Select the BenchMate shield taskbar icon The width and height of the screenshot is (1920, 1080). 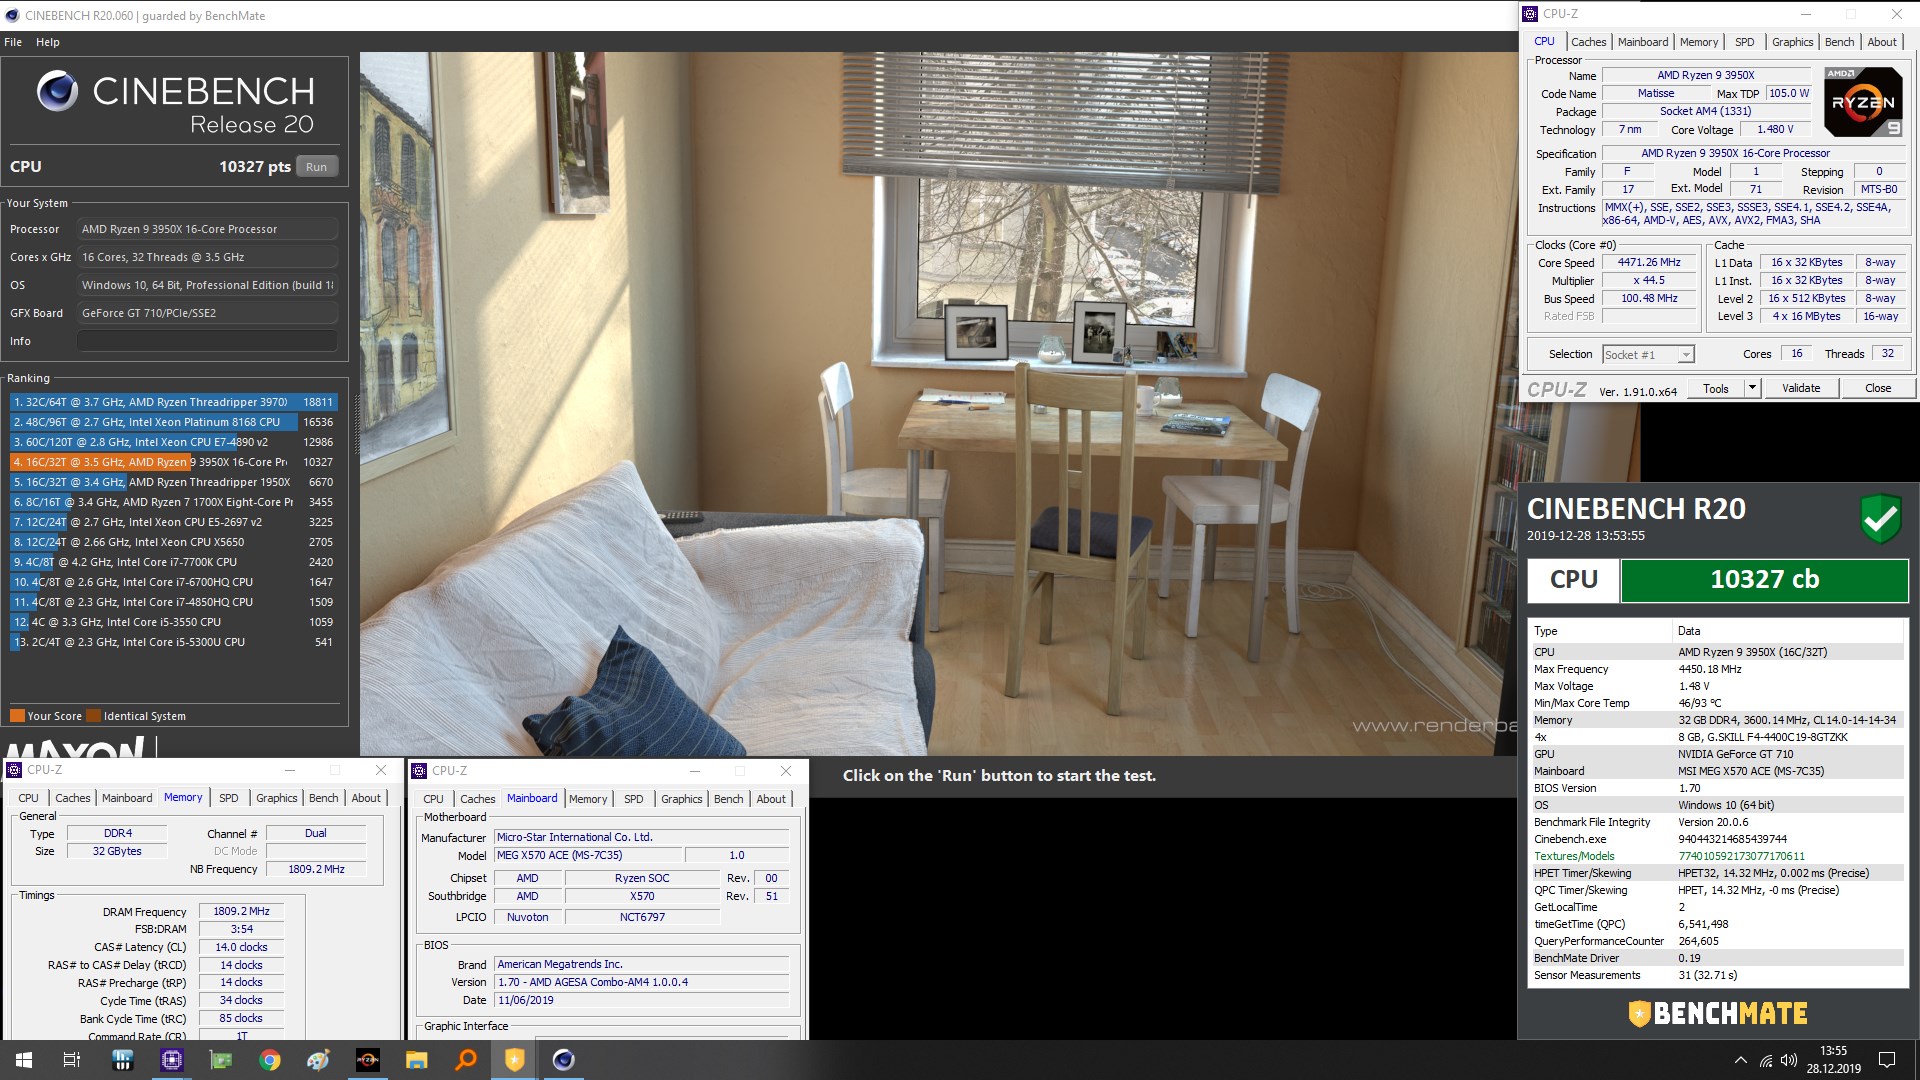pos(514,1060)
